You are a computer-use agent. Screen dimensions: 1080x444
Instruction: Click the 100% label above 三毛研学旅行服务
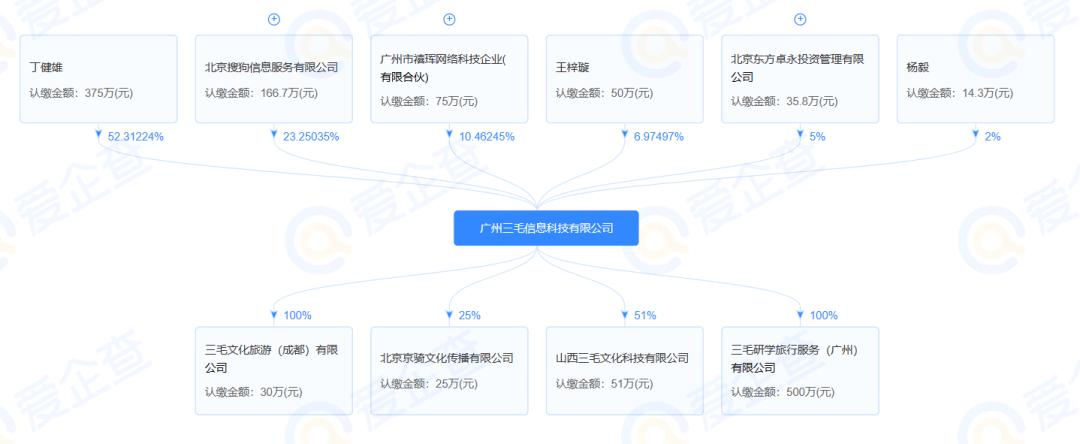[824, 315]
